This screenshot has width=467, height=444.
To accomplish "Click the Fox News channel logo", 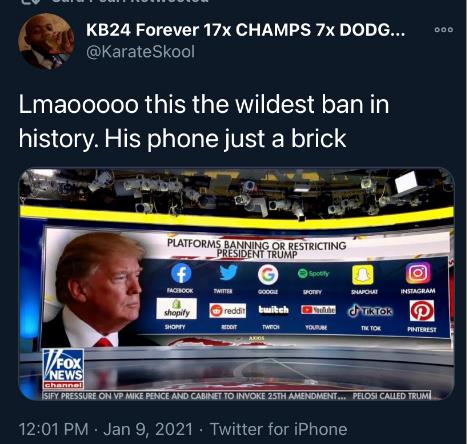I will click(63, 369).
